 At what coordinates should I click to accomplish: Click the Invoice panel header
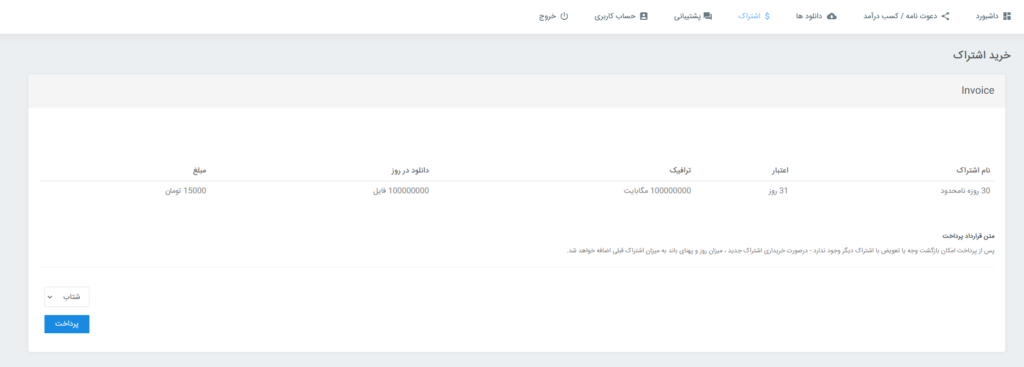tap(517, 91)
